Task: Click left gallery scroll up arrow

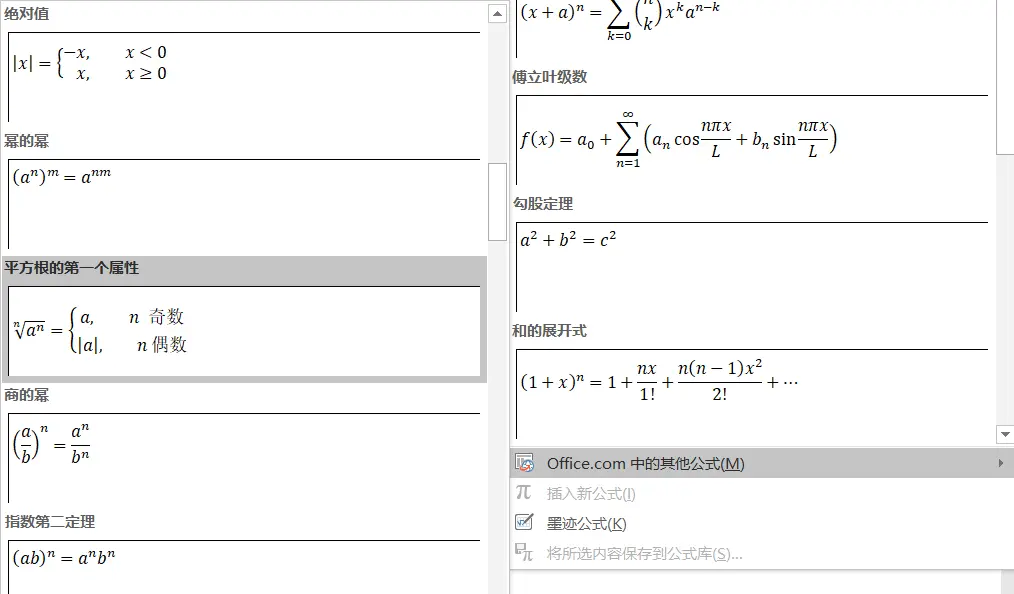Action: click(497, 14)
